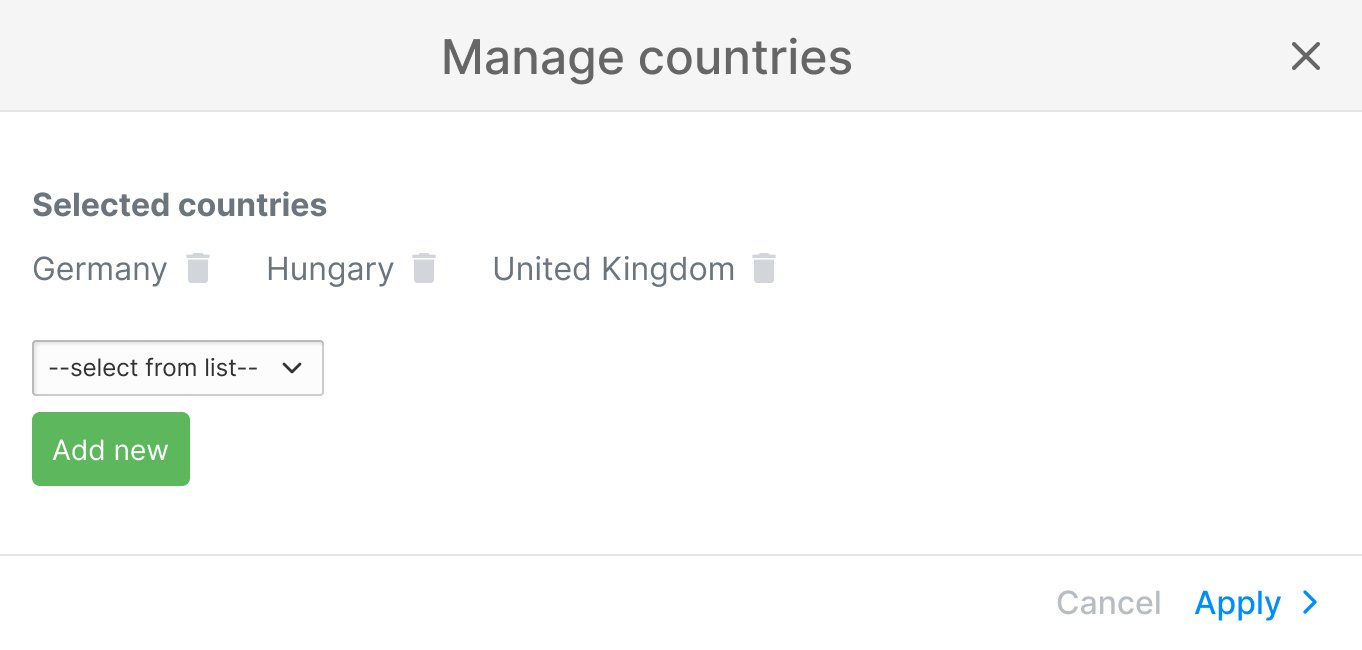
Task: Click the Manage countries title text
Action: tap(647, 57)
